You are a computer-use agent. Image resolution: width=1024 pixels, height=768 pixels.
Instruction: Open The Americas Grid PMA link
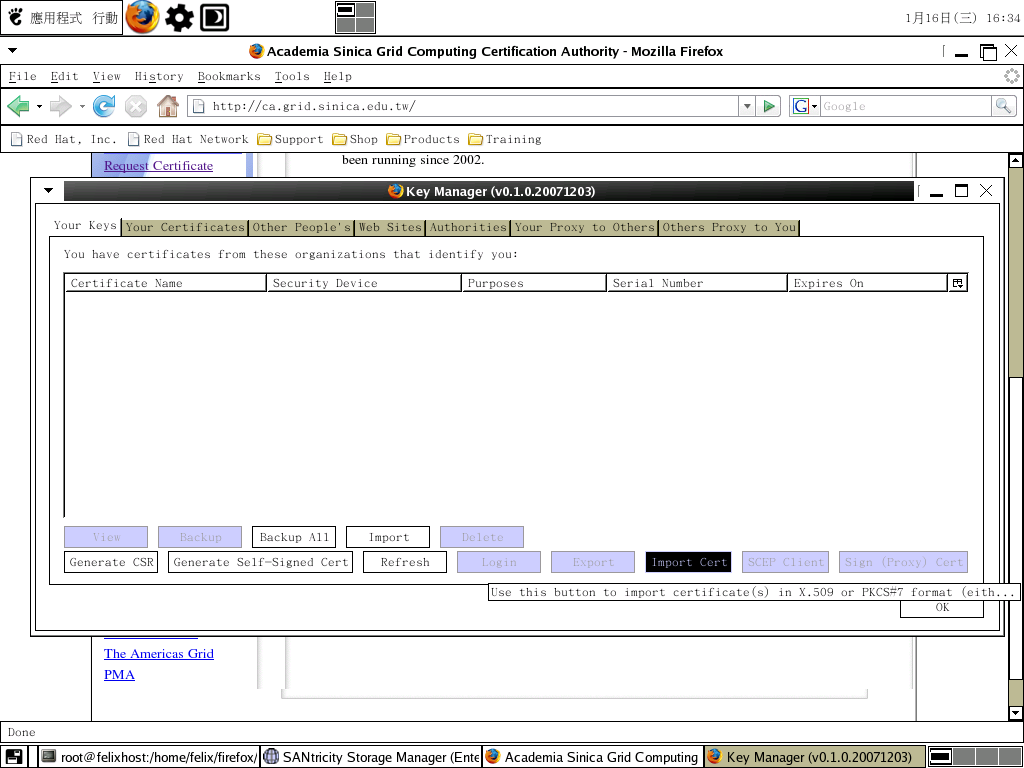159,664
